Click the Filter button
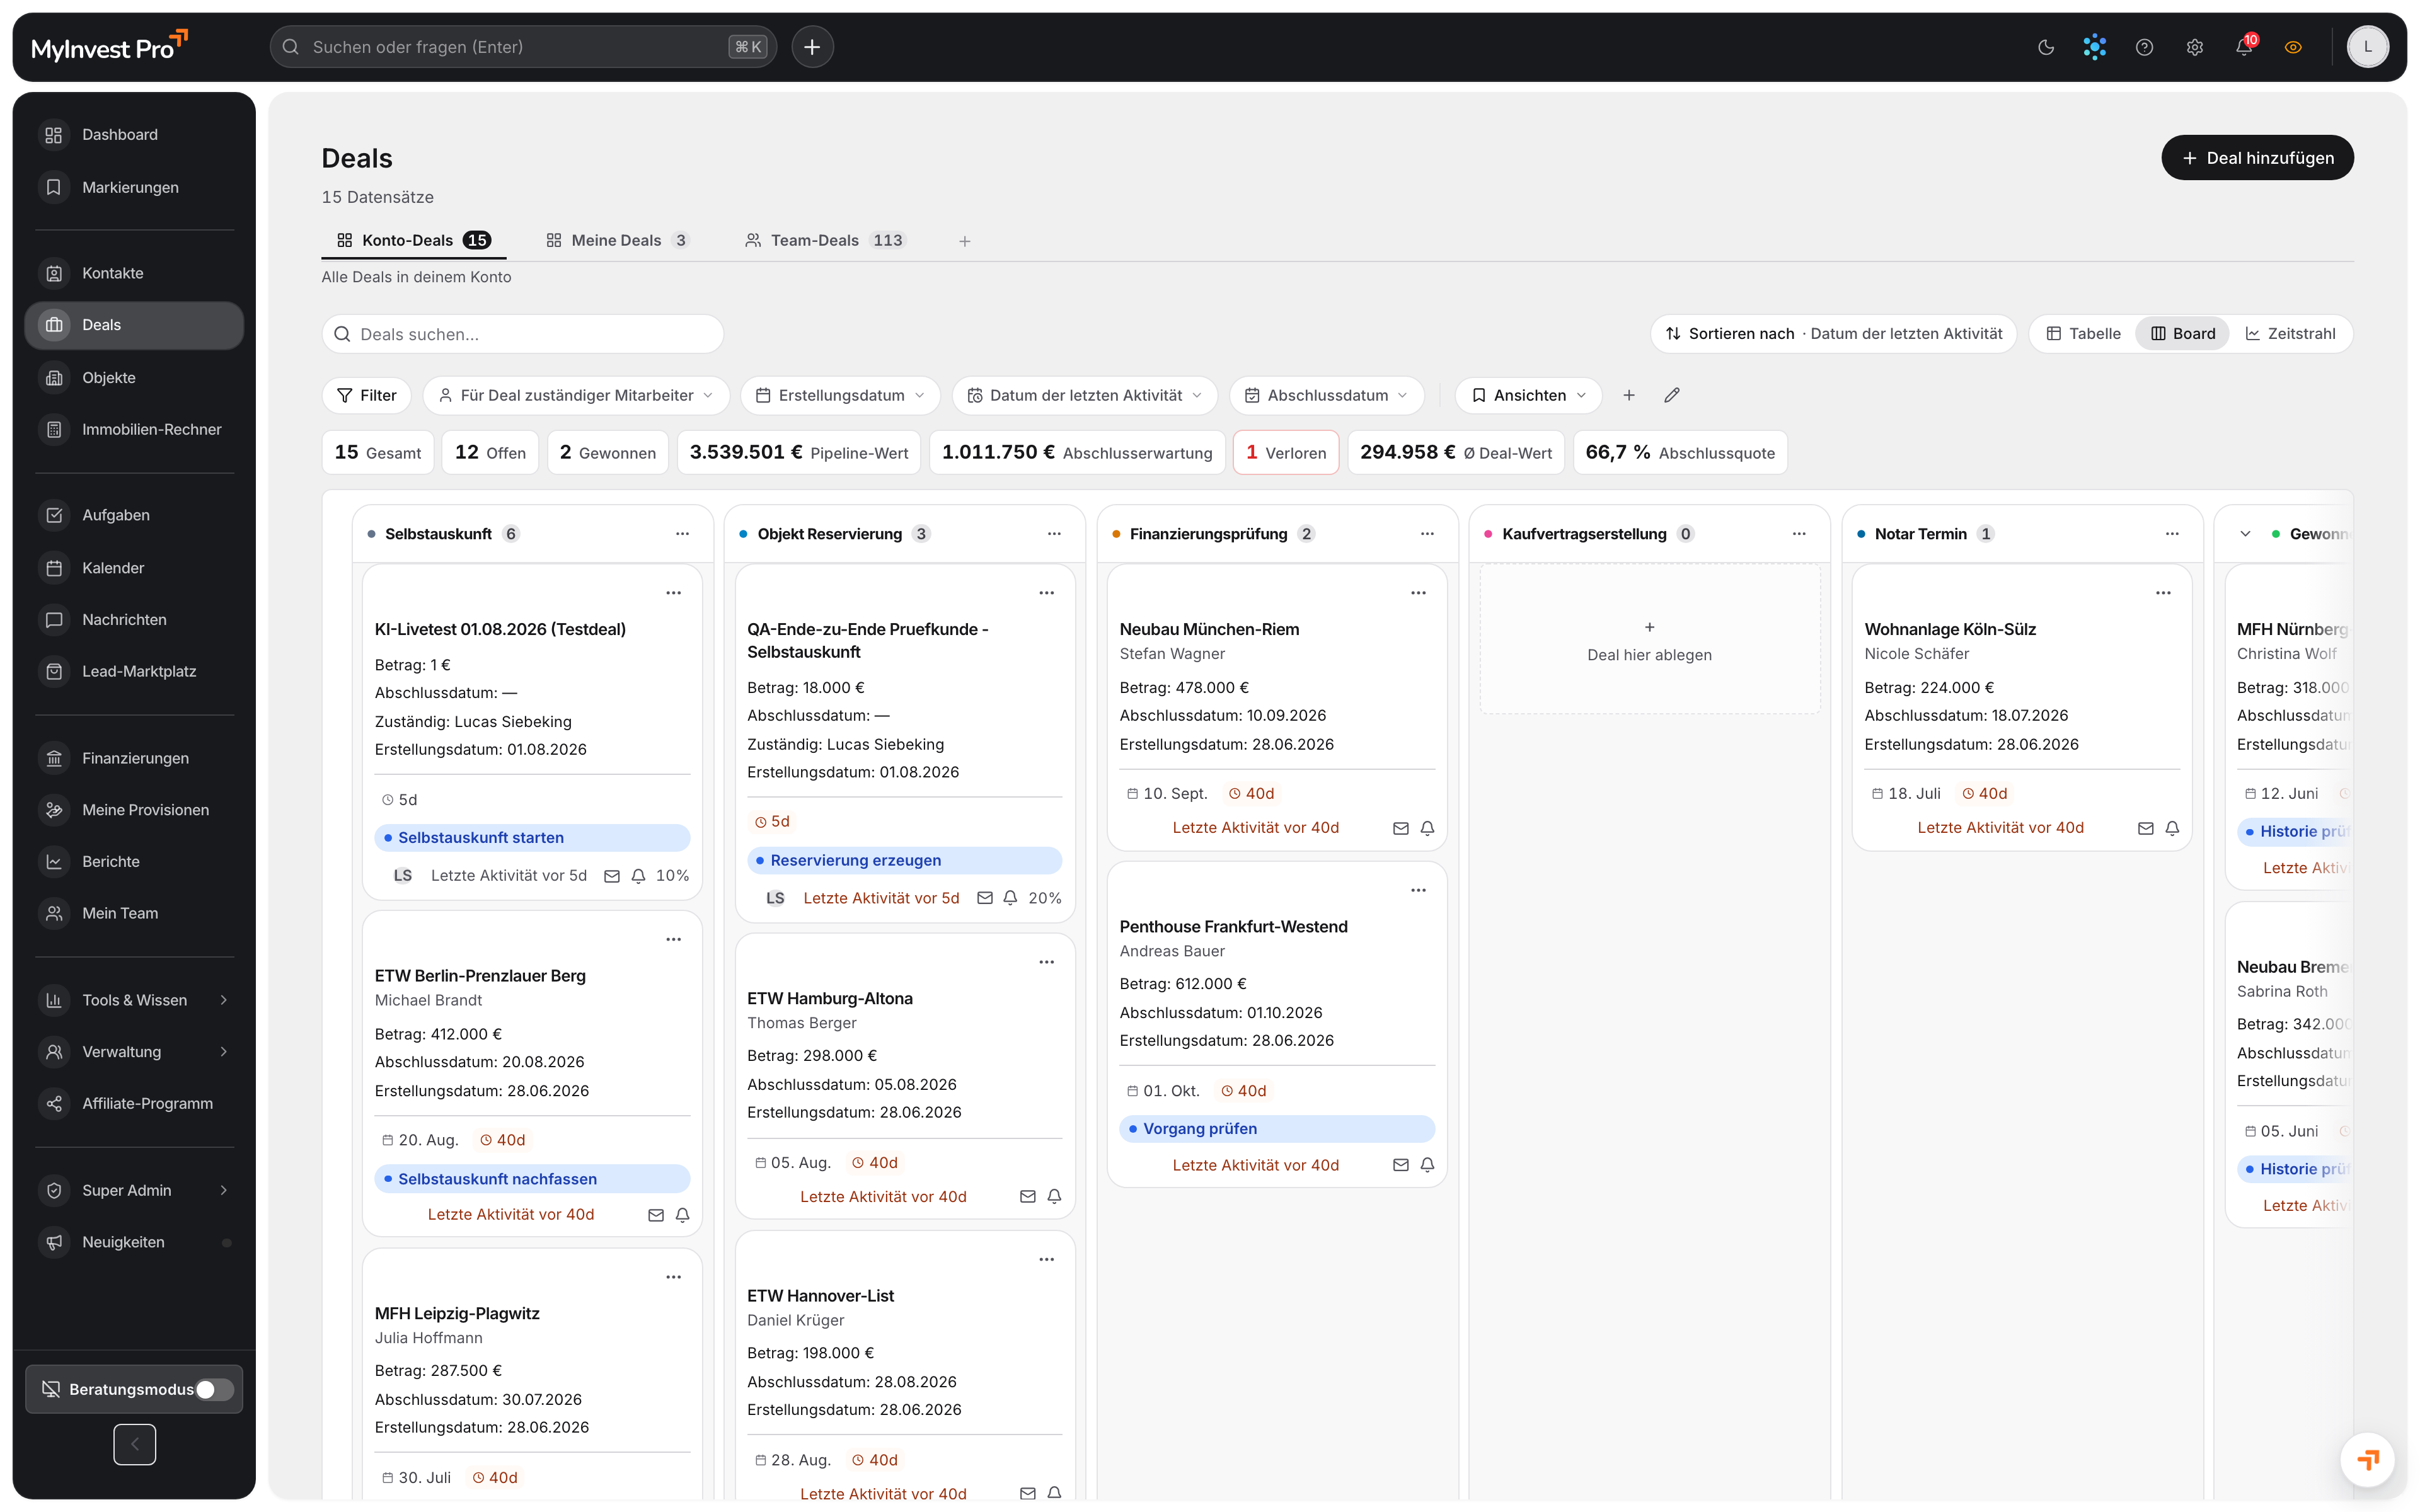2420x1512 pixels. pos(366,395)
